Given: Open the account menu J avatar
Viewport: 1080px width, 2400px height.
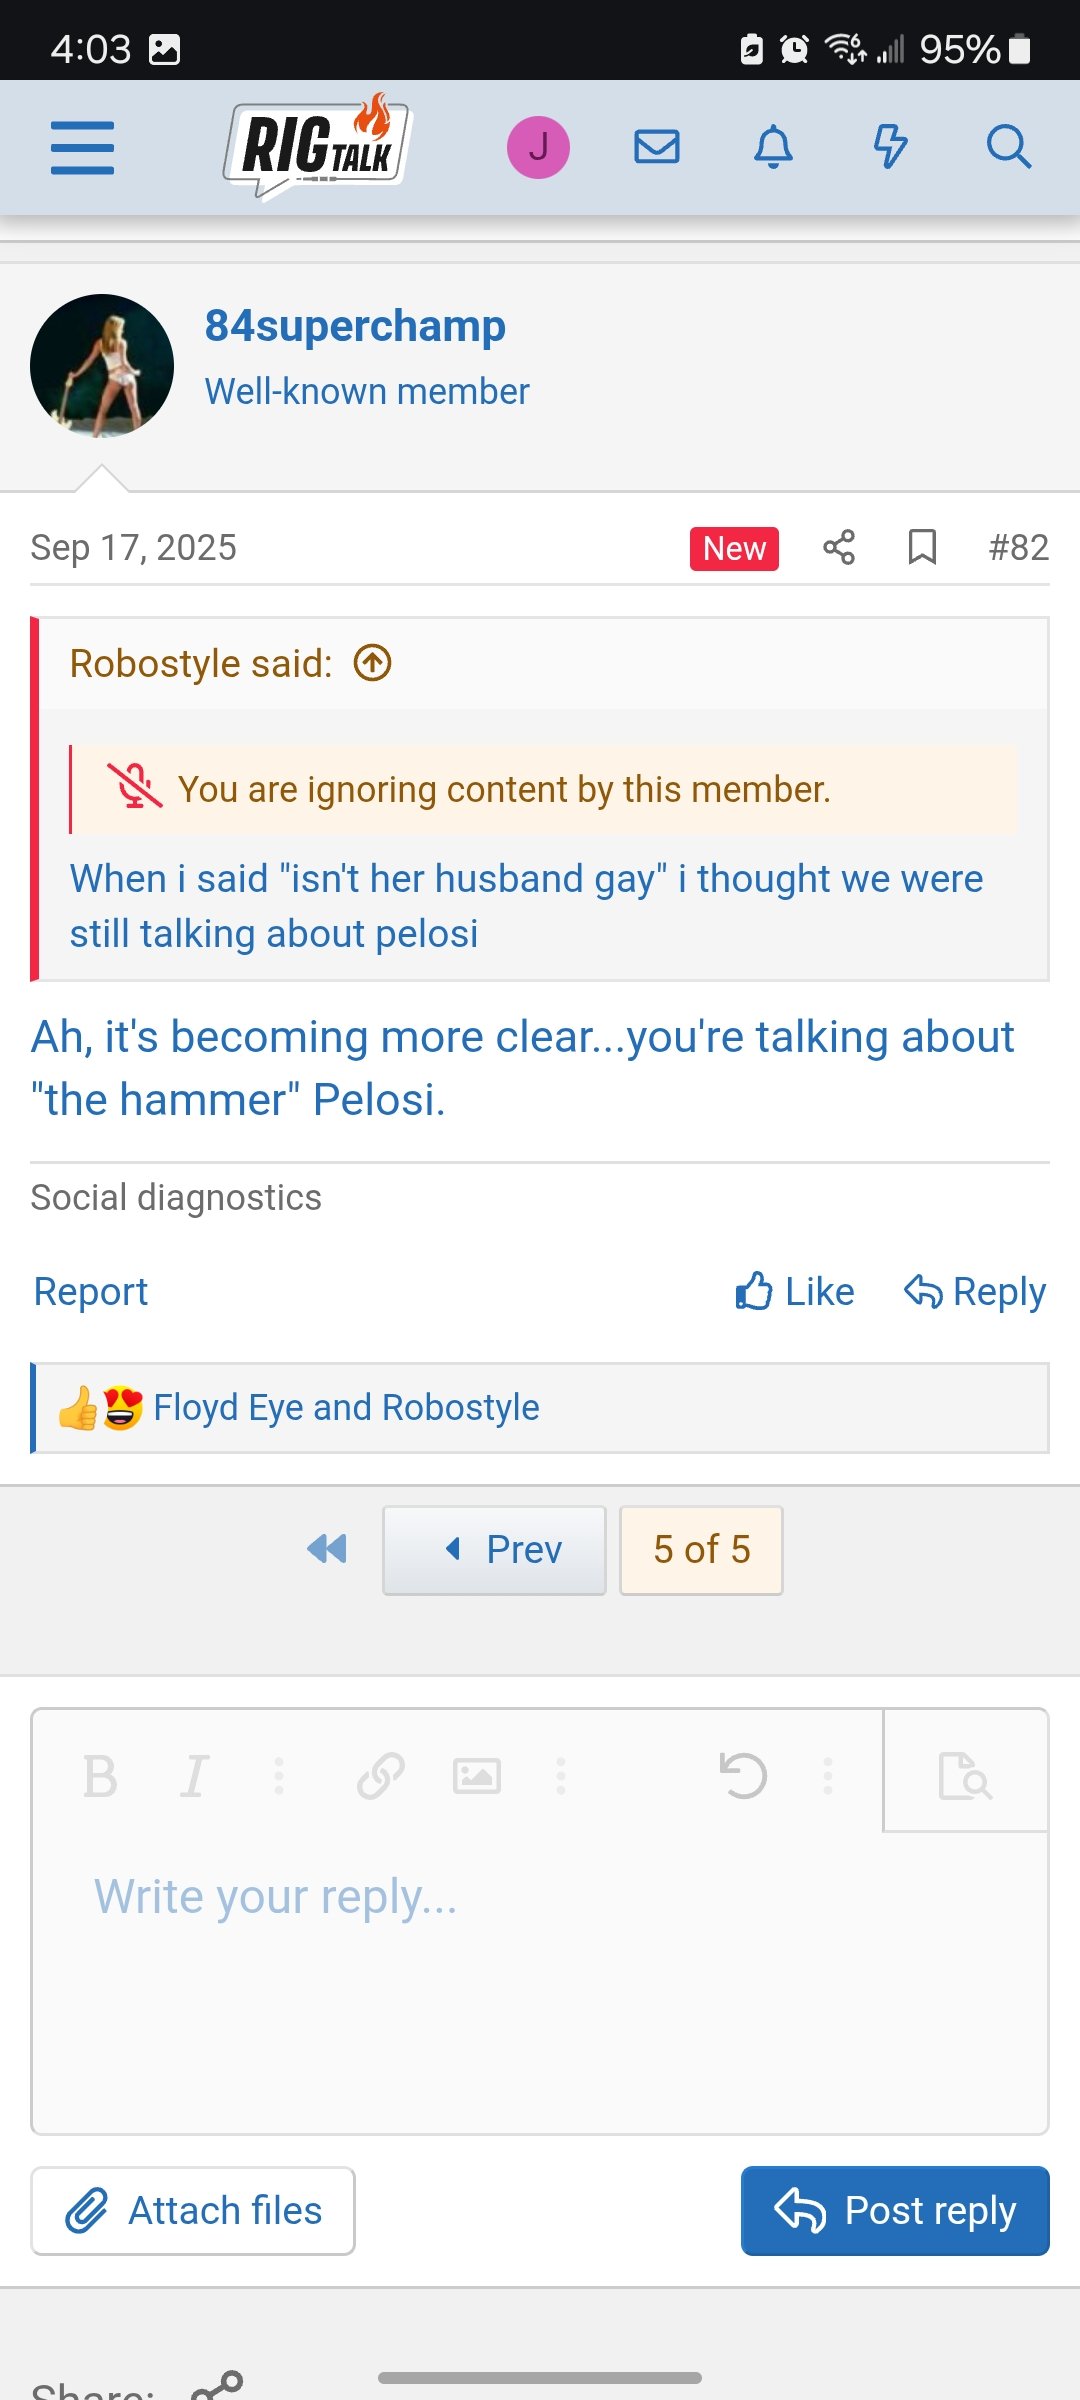Looking at the screenshot, I should [x=538, y=148].
